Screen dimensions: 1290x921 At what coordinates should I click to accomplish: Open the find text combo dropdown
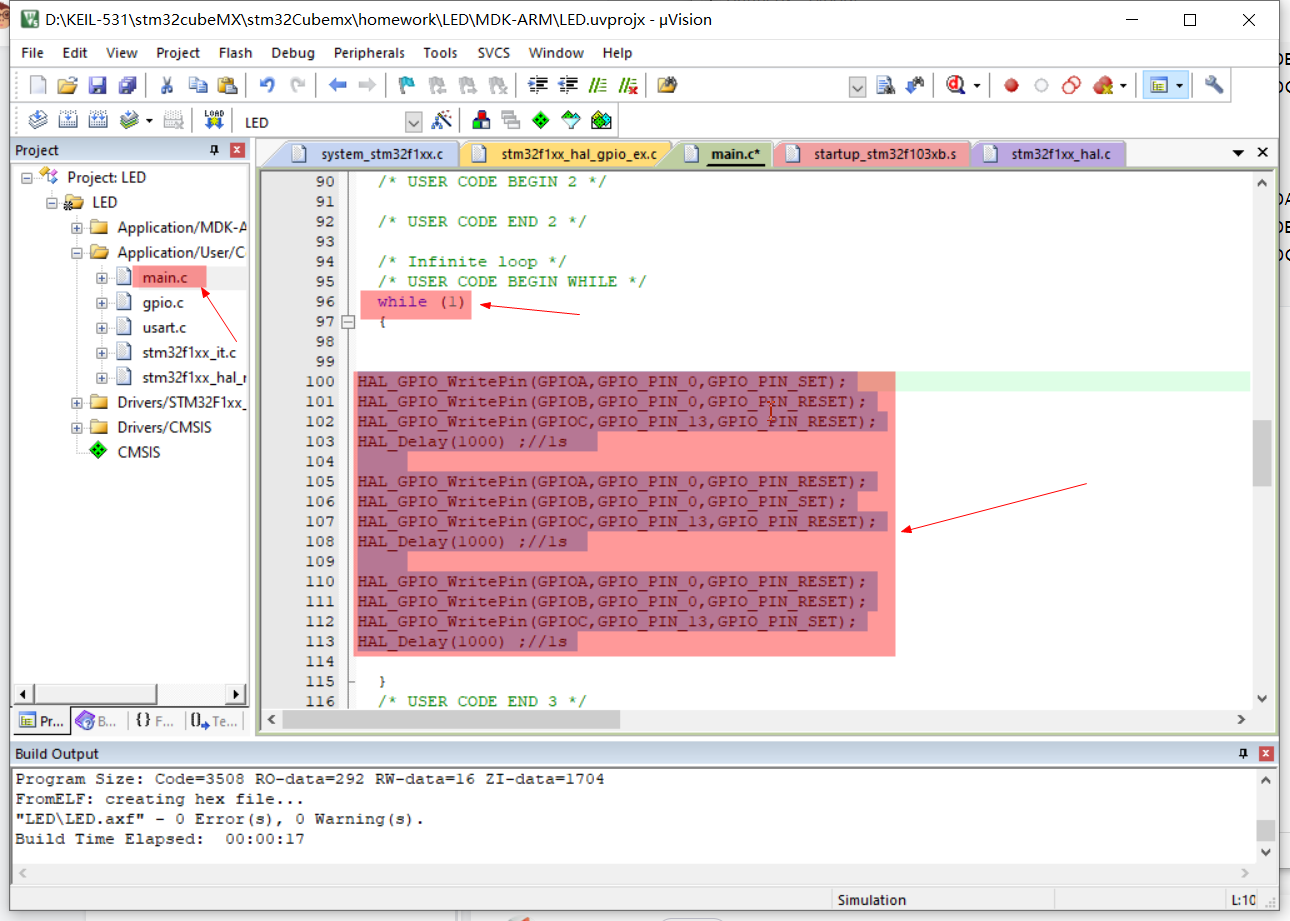point(857,87)
